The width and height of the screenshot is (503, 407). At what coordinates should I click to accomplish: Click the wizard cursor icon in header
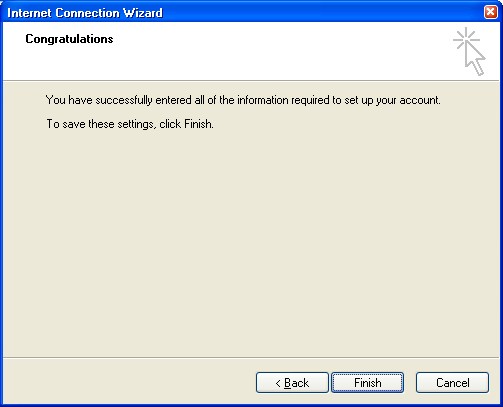pyautogui.click(x=469, y=52)
